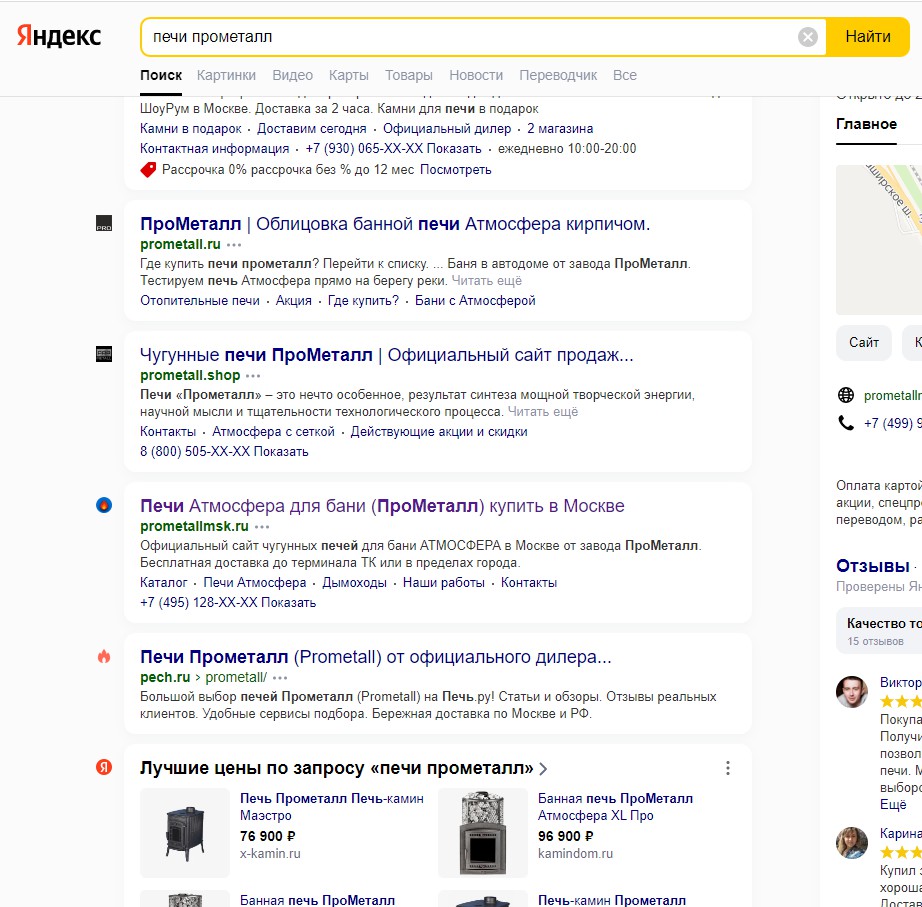Open the Атмосфера с сеткой sitelink
This screenshot has width=922, height=907.
point(273,432)
